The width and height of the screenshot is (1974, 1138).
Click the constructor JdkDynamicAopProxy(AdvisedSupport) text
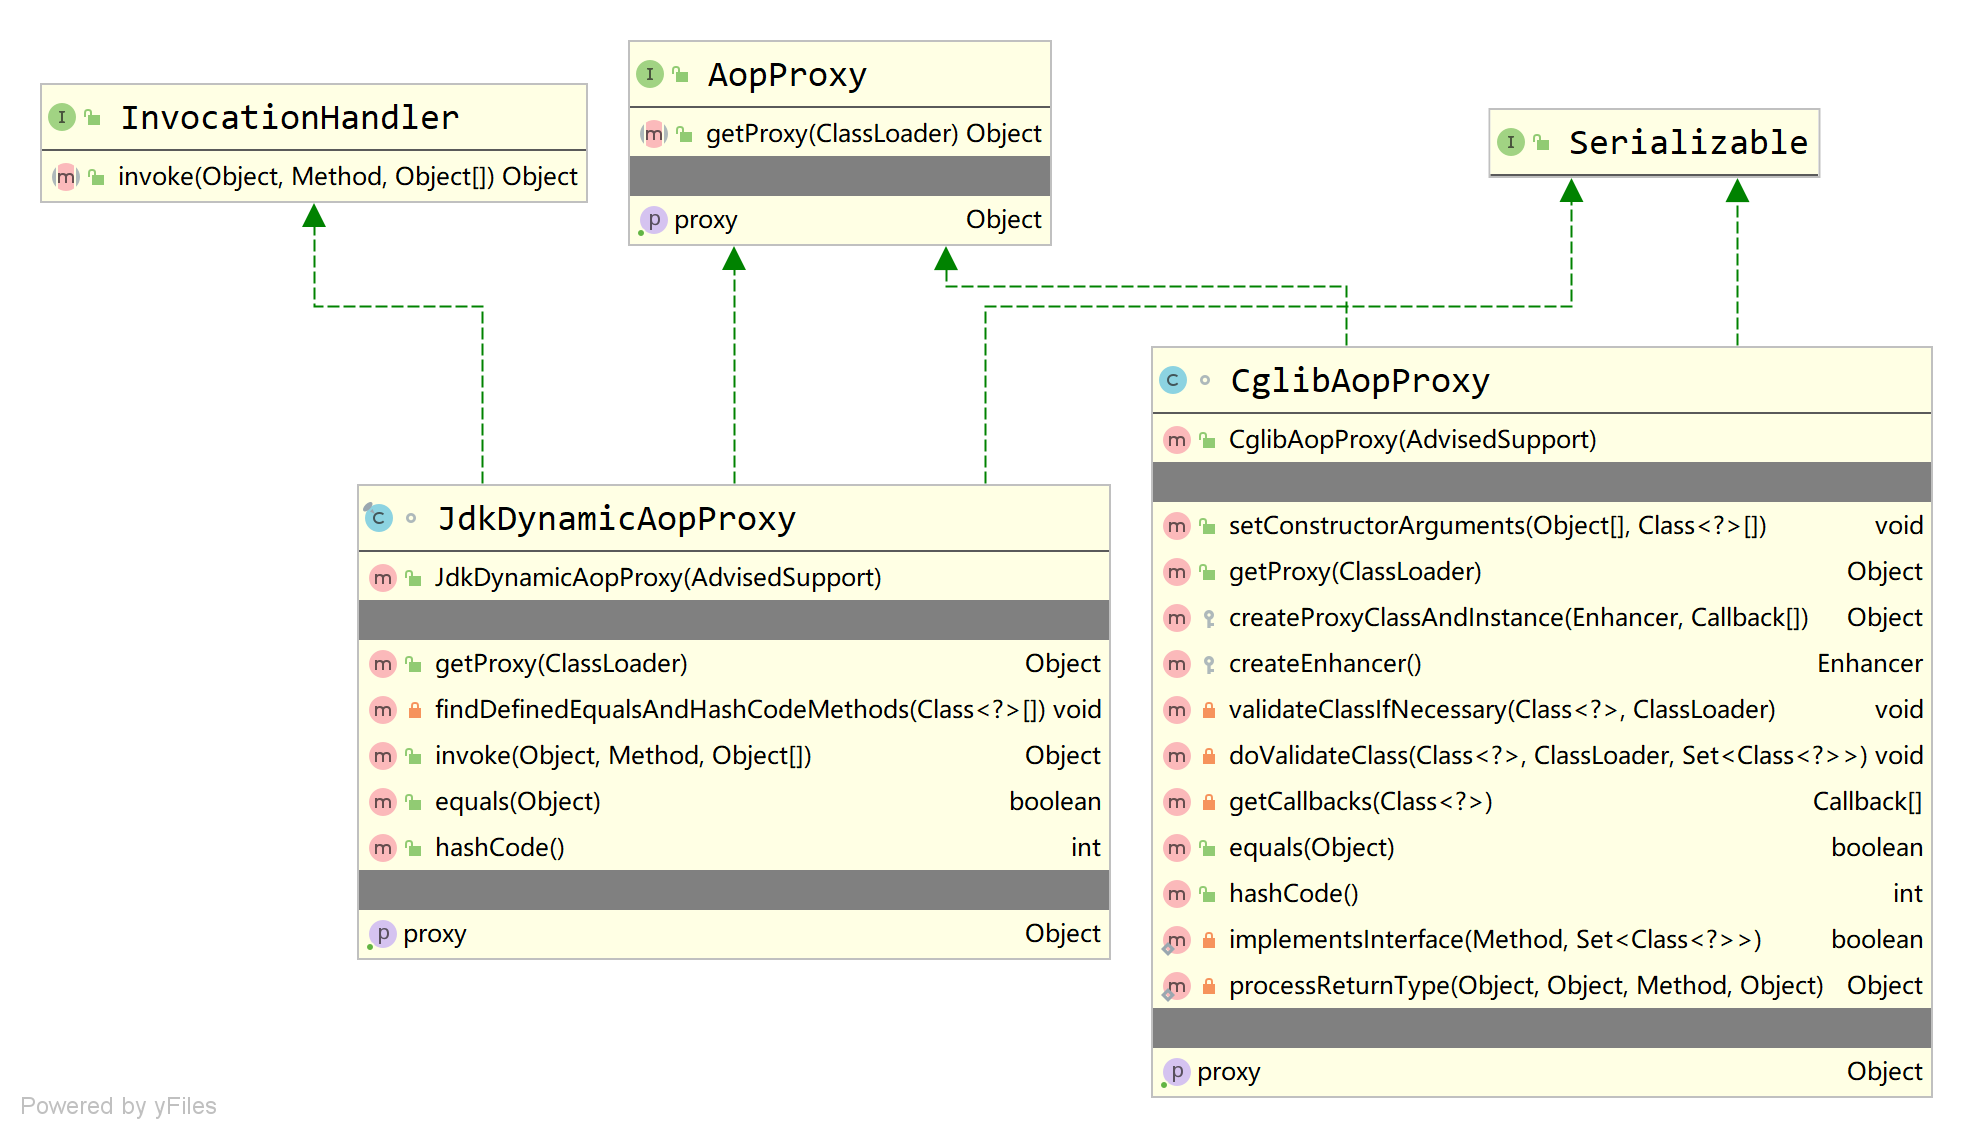coord(658,578)
